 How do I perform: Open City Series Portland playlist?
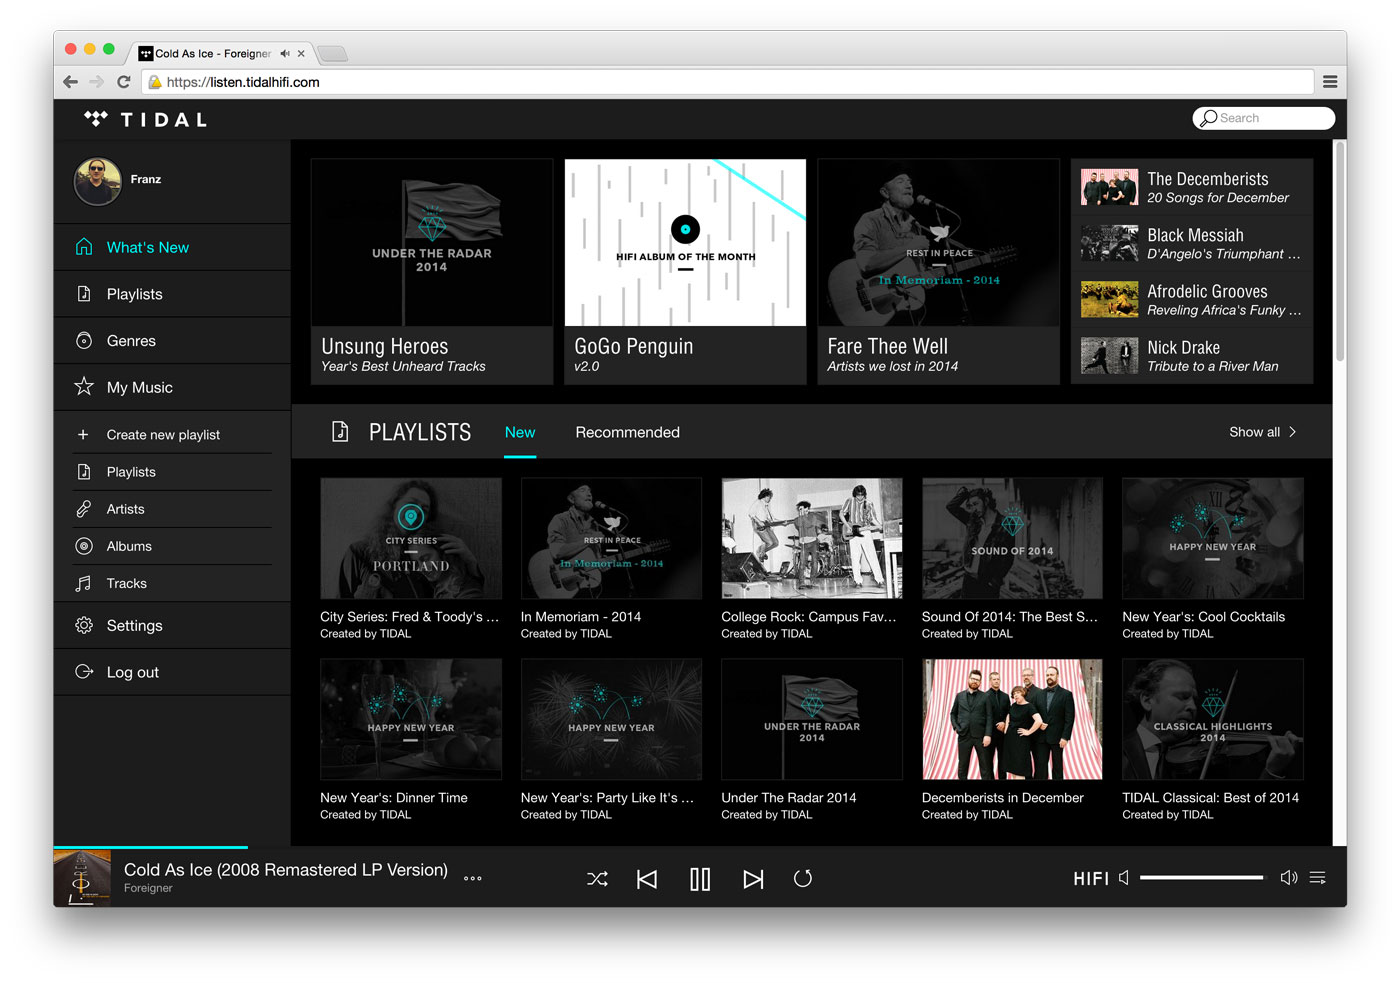click(411, 538)
